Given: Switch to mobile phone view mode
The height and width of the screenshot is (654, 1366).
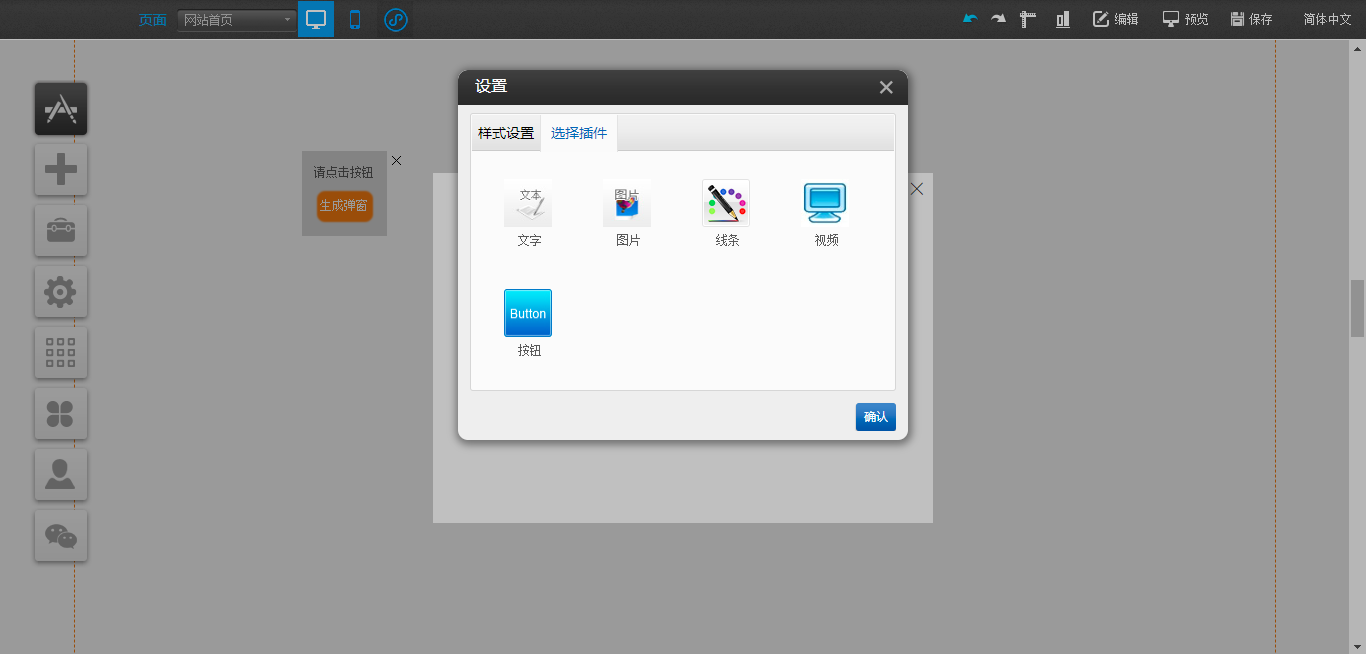Looking at the screenshot, I should click(355, 19).
